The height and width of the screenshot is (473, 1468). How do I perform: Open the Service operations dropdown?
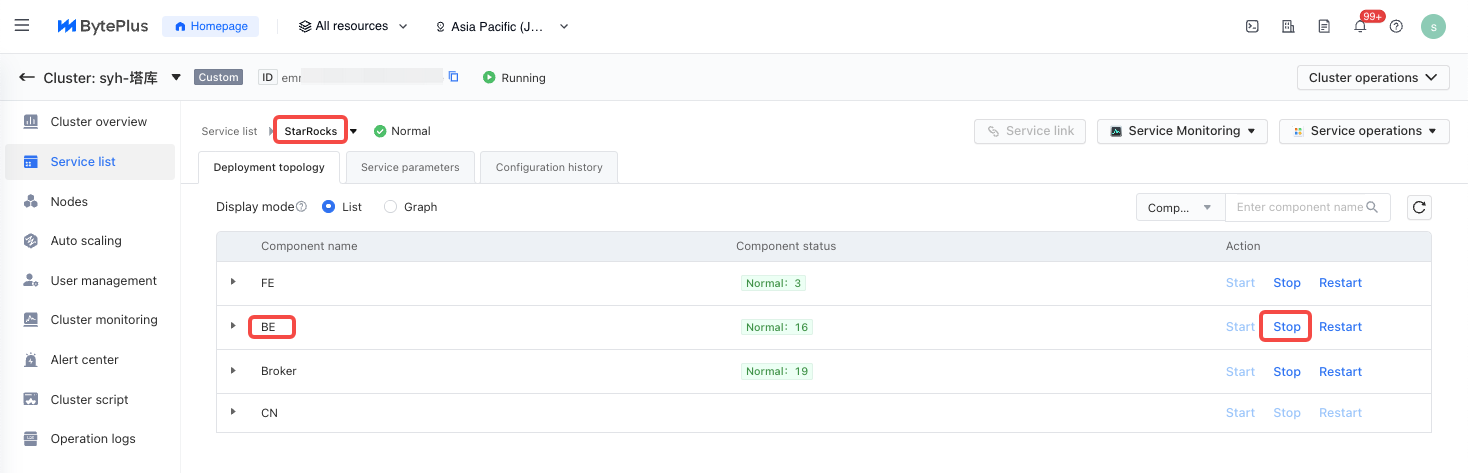(1364, 131)
